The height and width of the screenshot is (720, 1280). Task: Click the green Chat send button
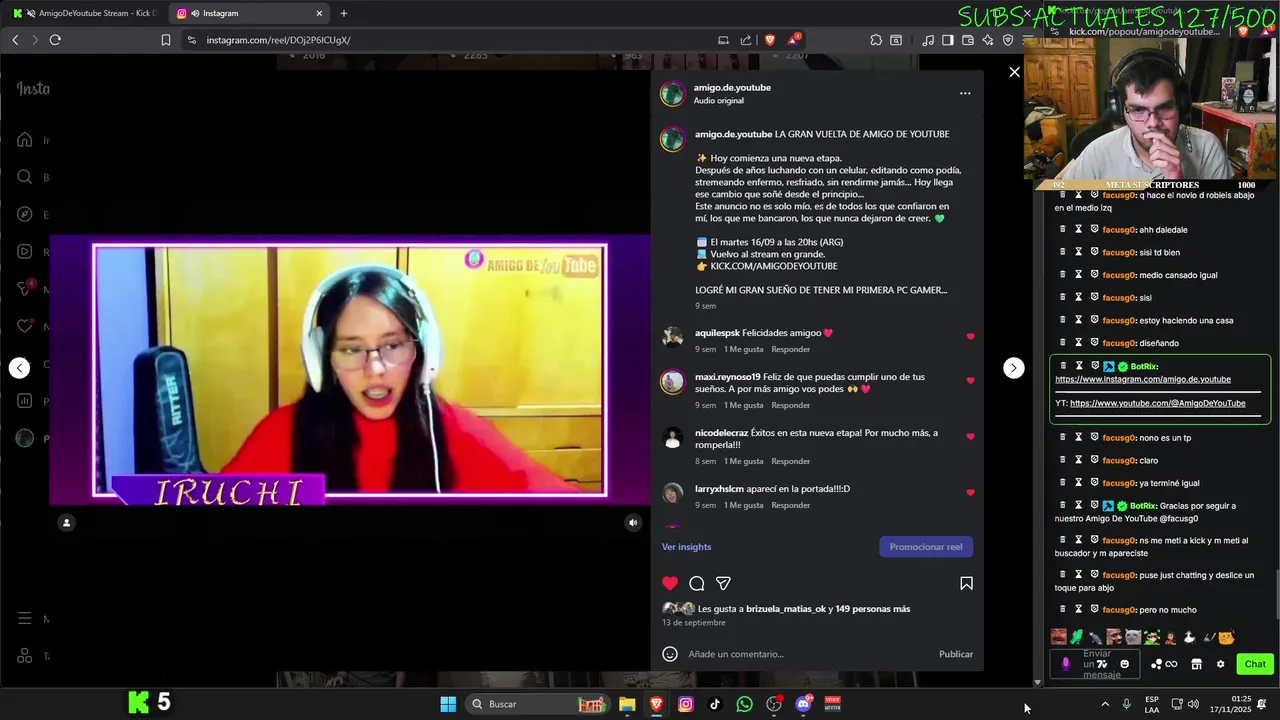(x=1255, y=664)
